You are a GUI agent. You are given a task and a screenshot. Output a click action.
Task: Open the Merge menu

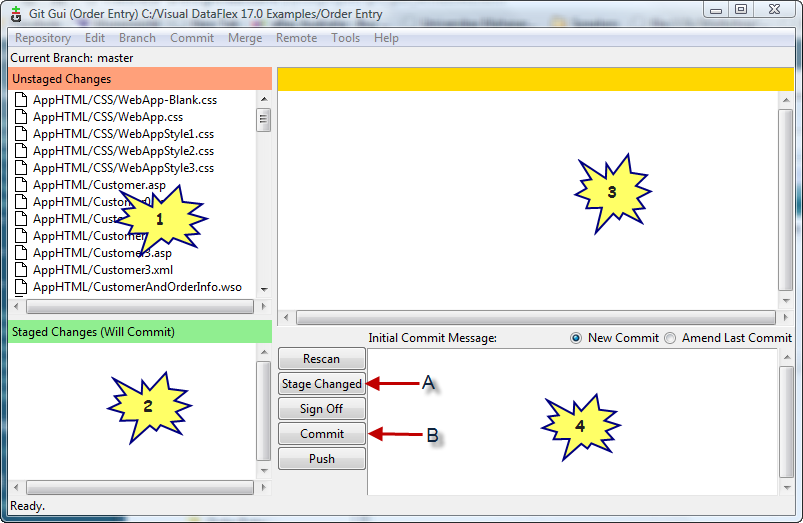click(x=245, y=38)
